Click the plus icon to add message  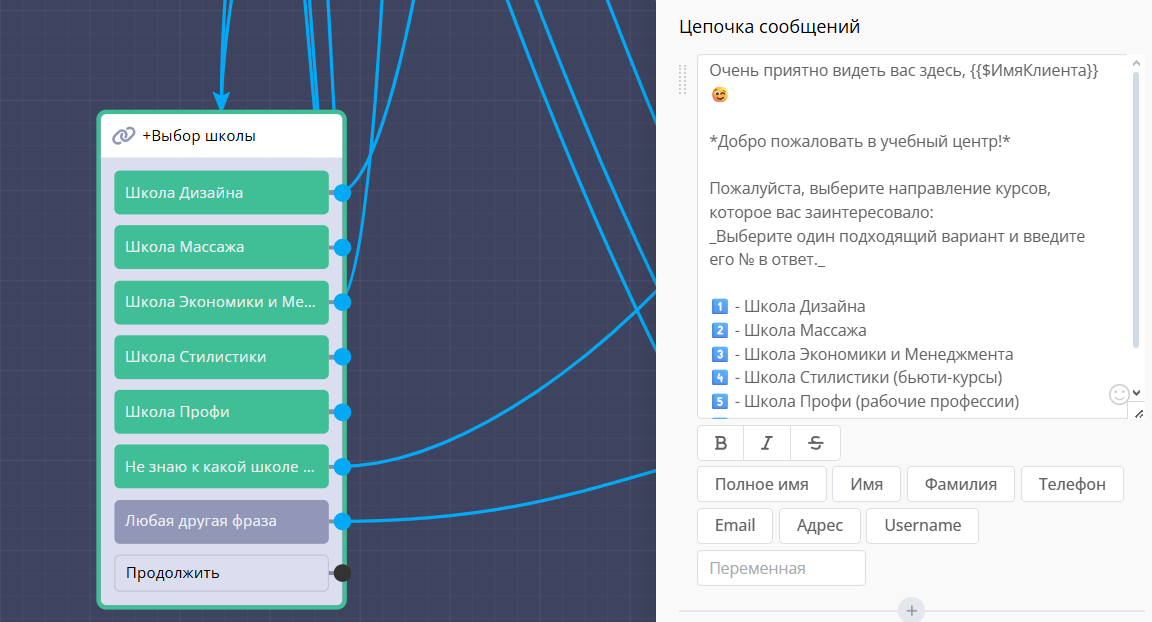(911, 610)
